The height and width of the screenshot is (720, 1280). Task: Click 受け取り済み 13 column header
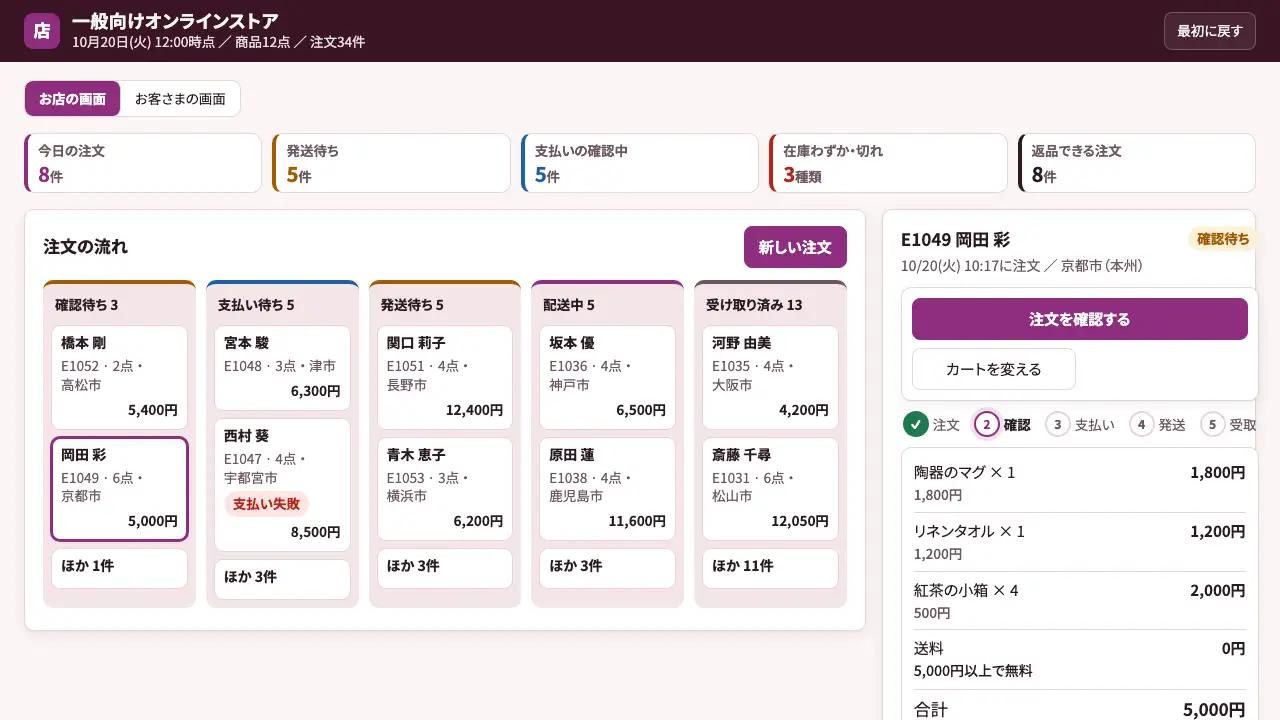click(754, 305)
